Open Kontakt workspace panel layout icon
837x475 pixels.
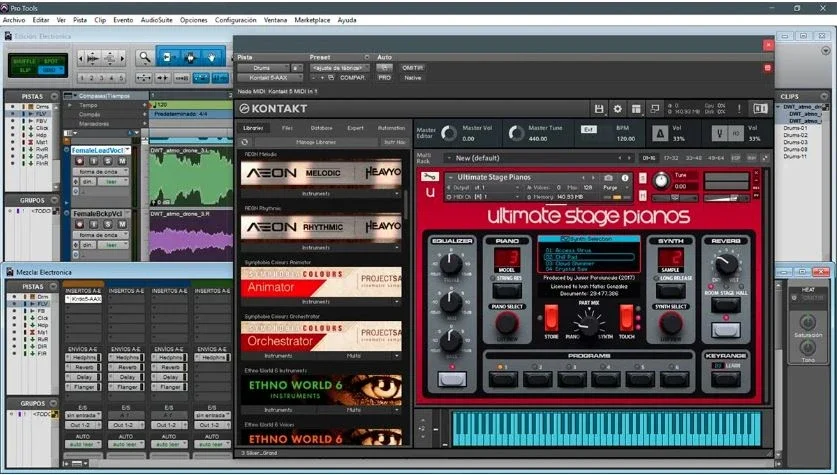pos(636,109)
